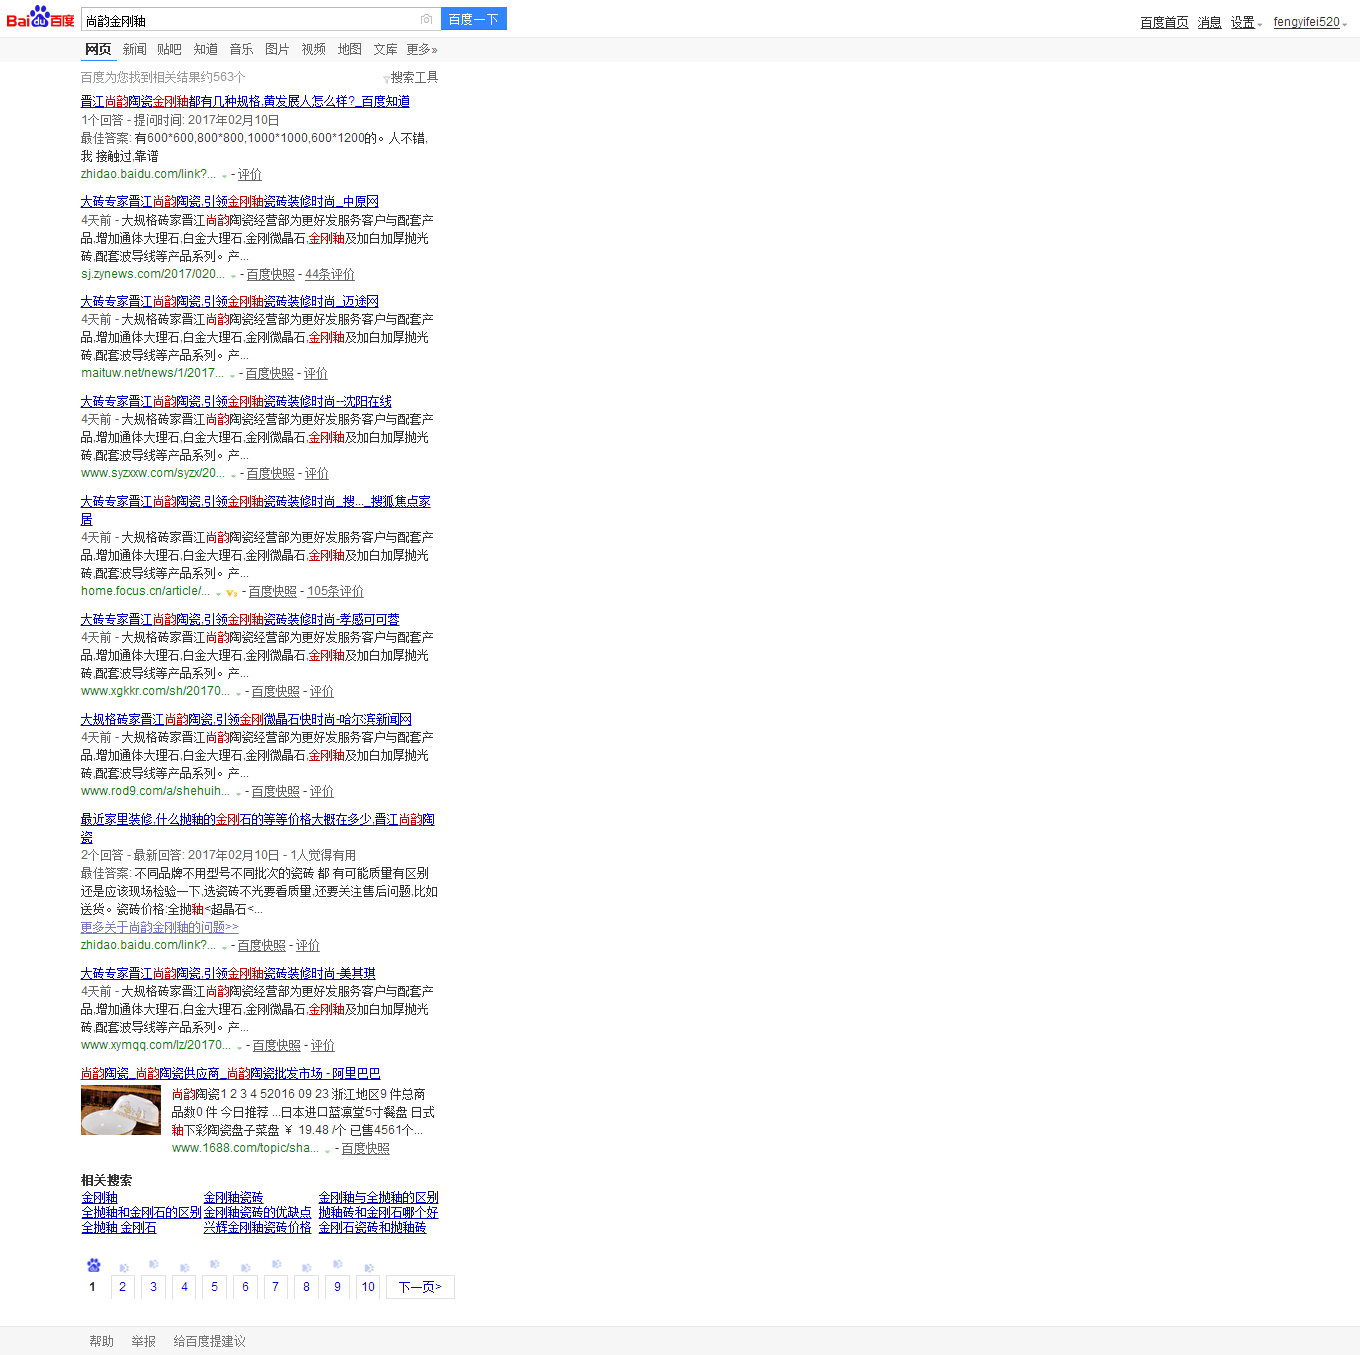Click the 105条评价 reviews link
The image size is (1360, 1355).
click(335, 592)
